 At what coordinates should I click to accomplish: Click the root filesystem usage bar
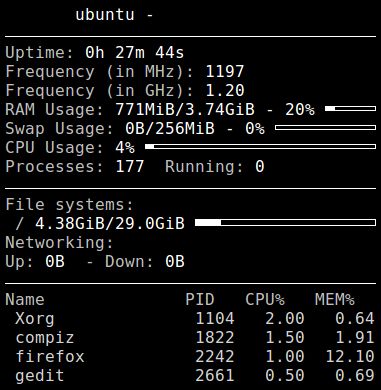[x=285, y=223]
